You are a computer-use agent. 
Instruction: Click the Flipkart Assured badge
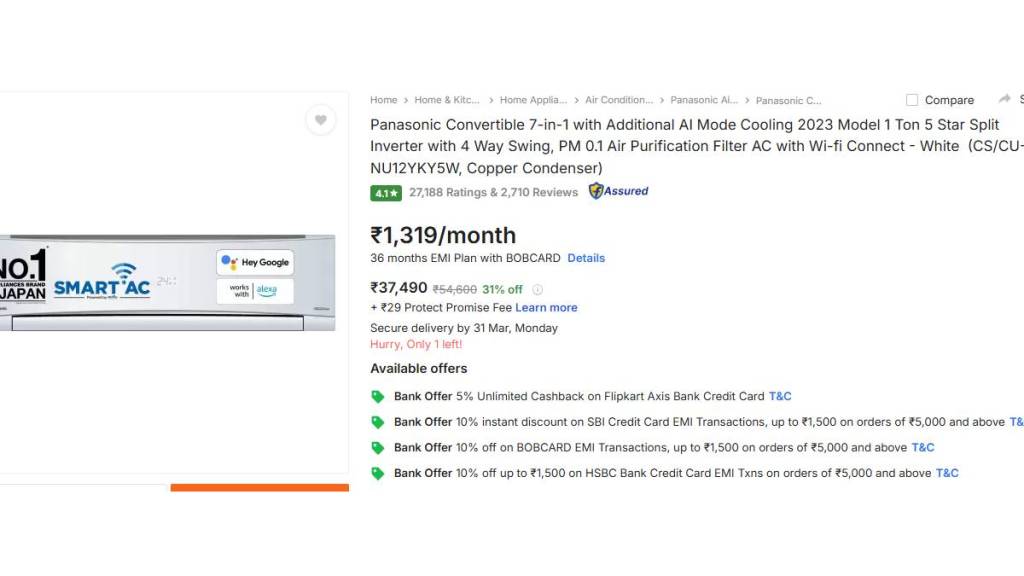(618, 191)
